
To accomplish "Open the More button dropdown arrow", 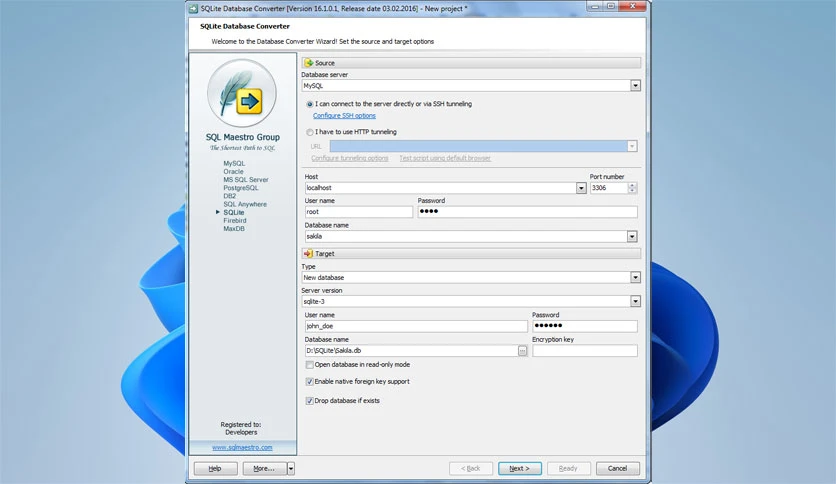I will (x=291, y=469).
